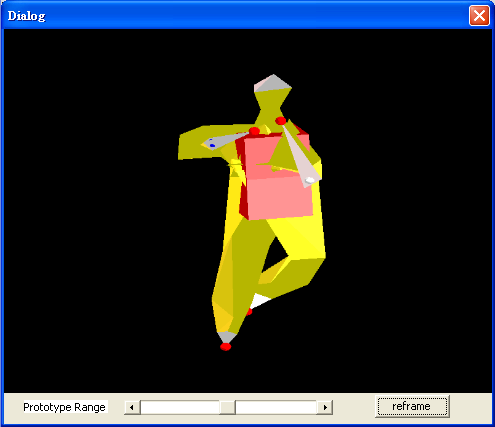Click the gray head cone of the figure

273,83
